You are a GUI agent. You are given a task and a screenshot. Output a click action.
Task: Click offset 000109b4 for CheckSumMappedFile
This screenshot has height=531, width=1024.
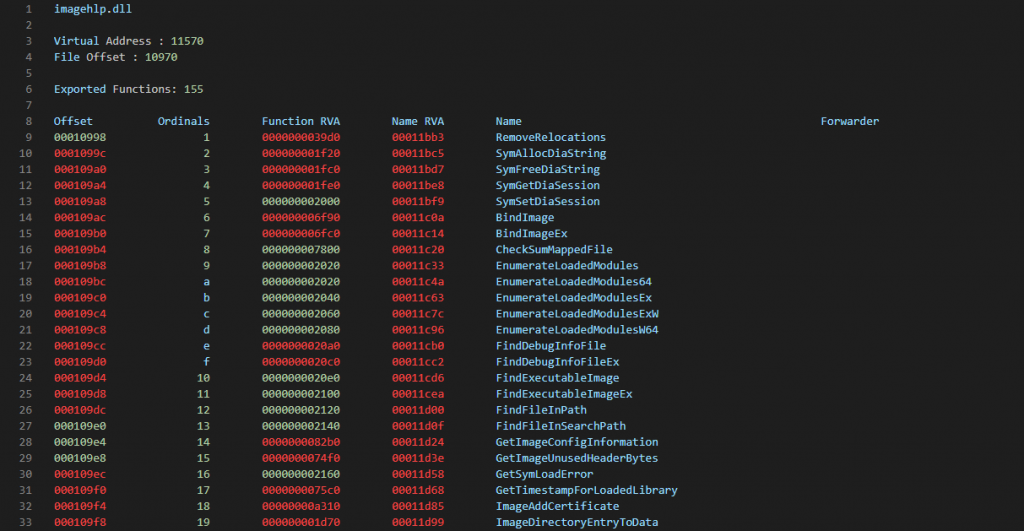(x=80, y=249)
